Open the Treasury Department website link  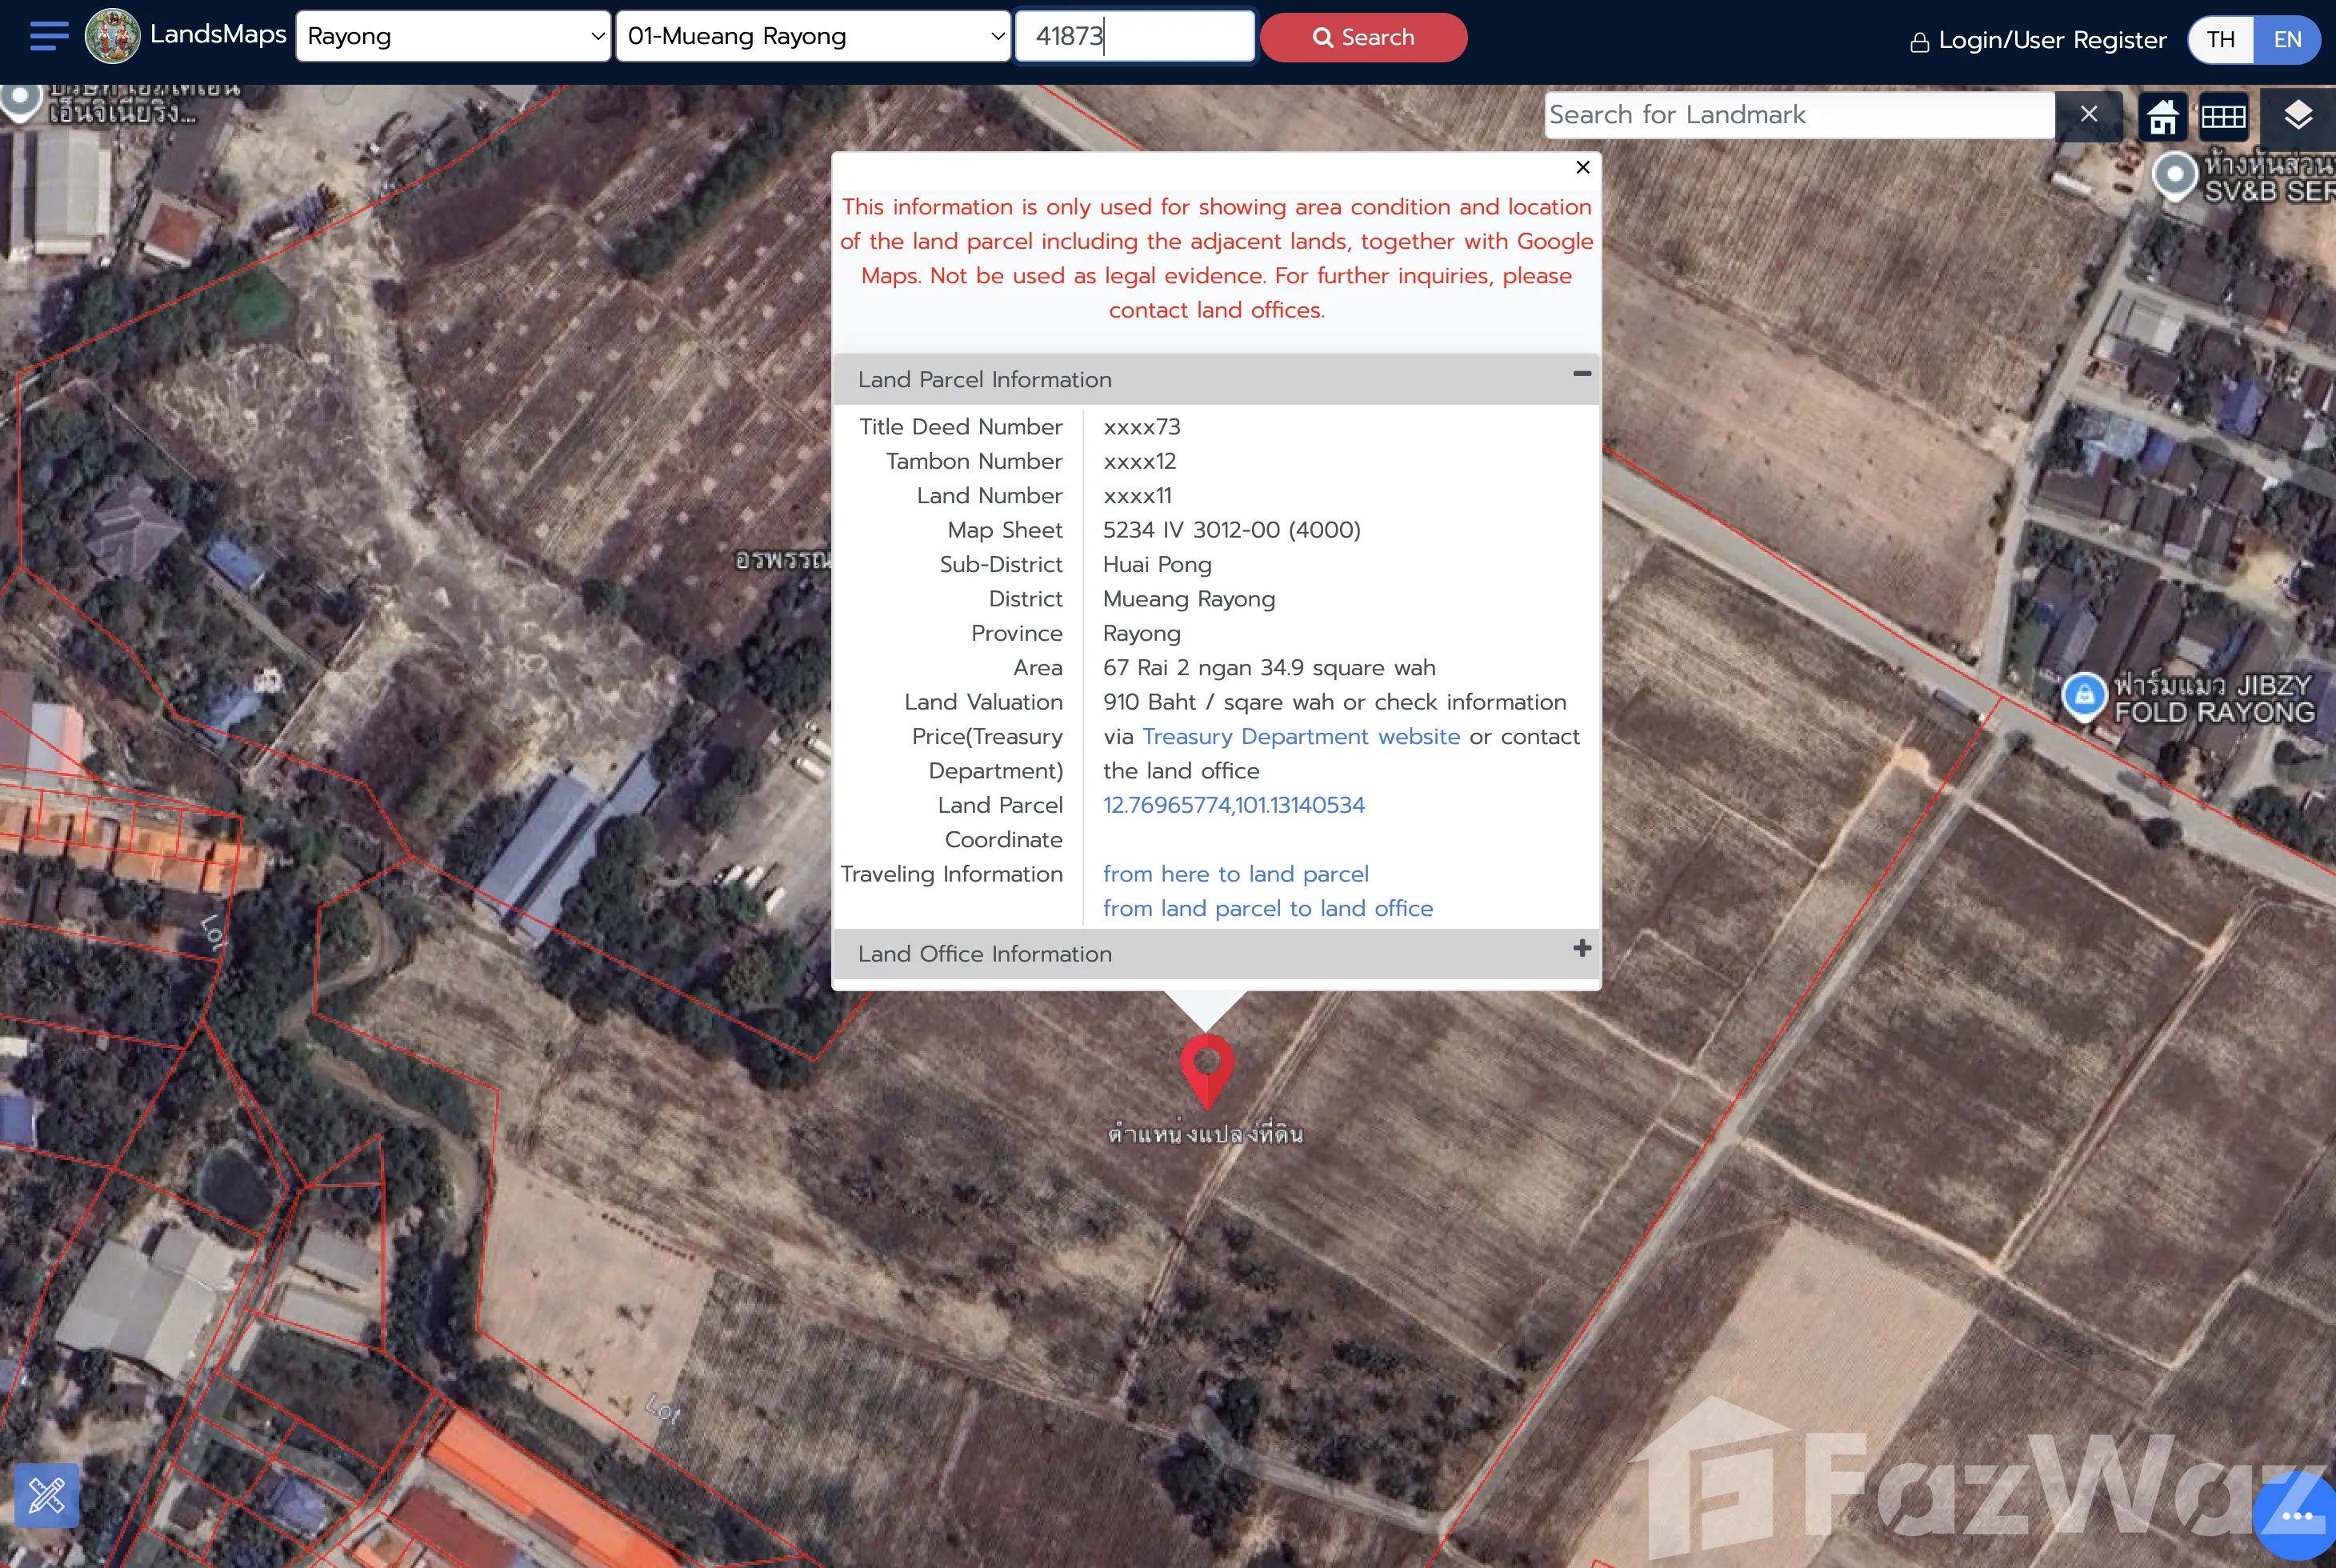1301,737
